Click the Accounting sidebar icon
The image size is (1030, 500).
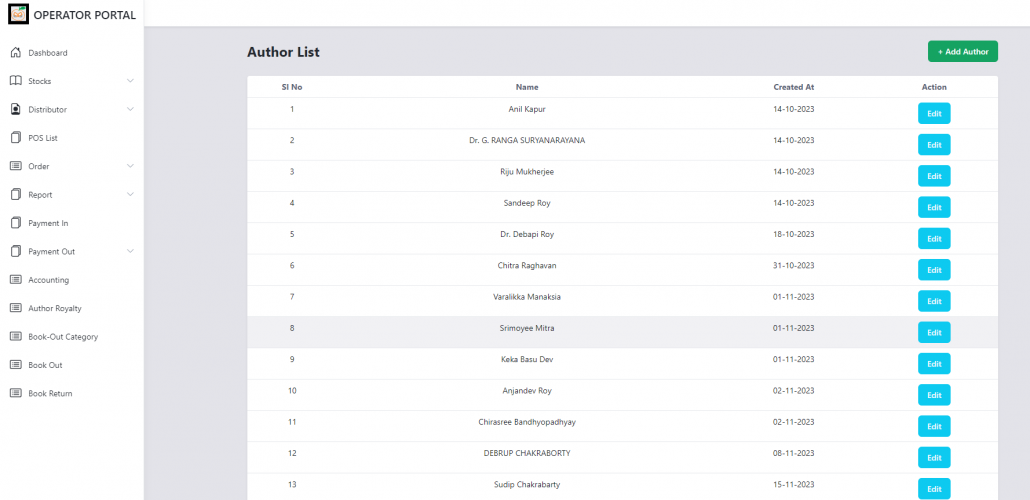pyautogui.click(x=15, y=280)
